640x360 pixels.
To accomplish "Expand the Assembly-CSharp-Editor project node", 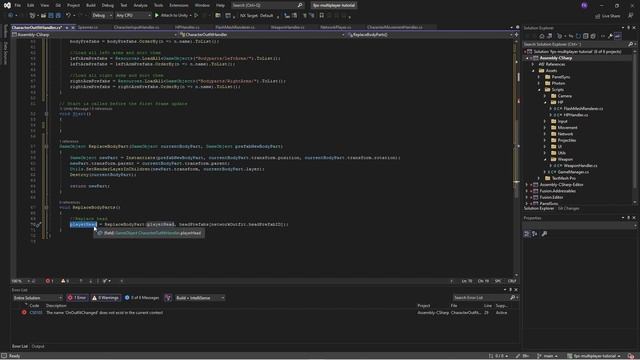I will (x=527, y=184).
